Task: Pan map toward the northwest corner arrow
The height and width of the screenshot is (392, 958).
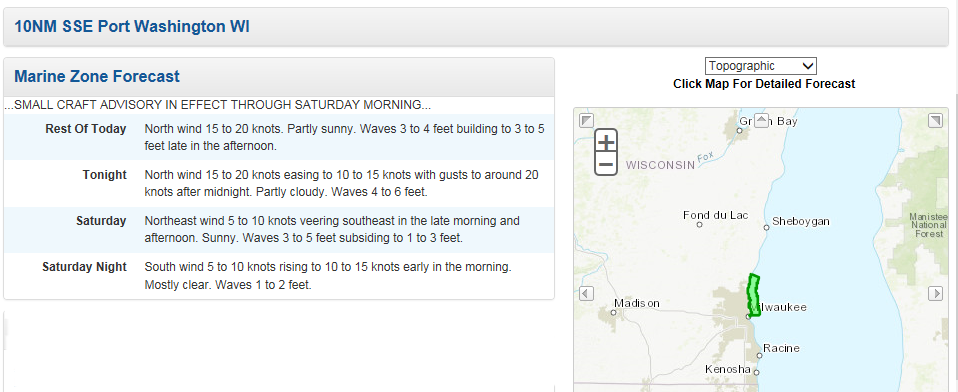Action: tap(587, 120)
